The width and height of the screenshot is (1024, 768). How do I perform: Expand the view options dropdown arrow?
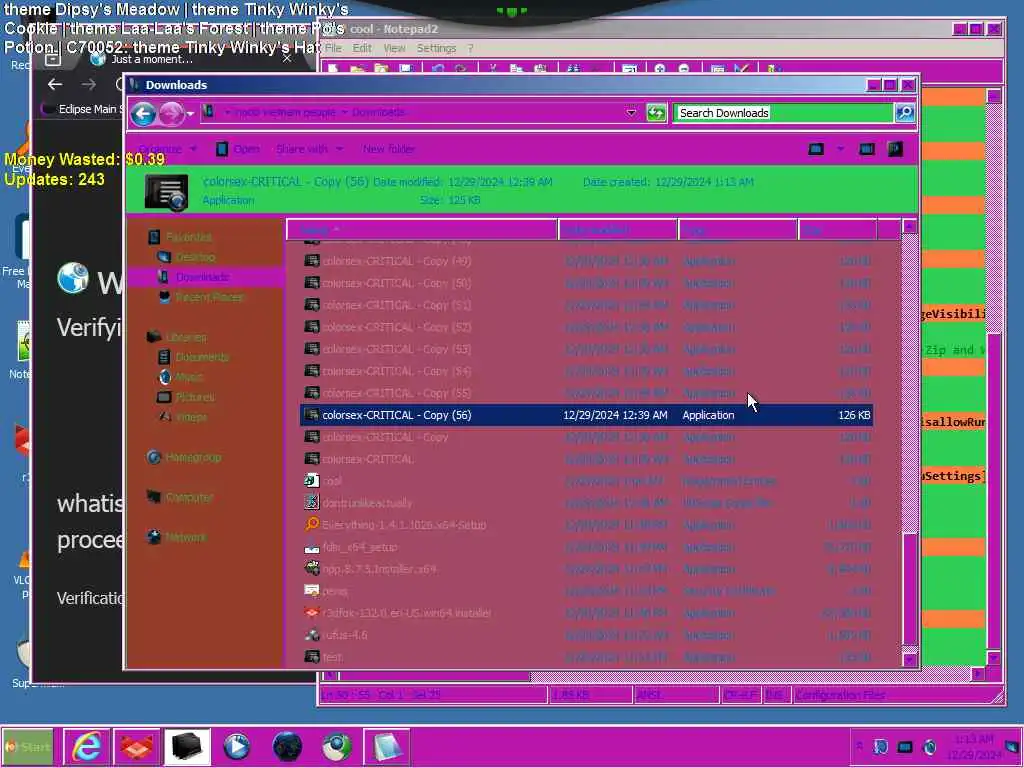tap(840, 149)
